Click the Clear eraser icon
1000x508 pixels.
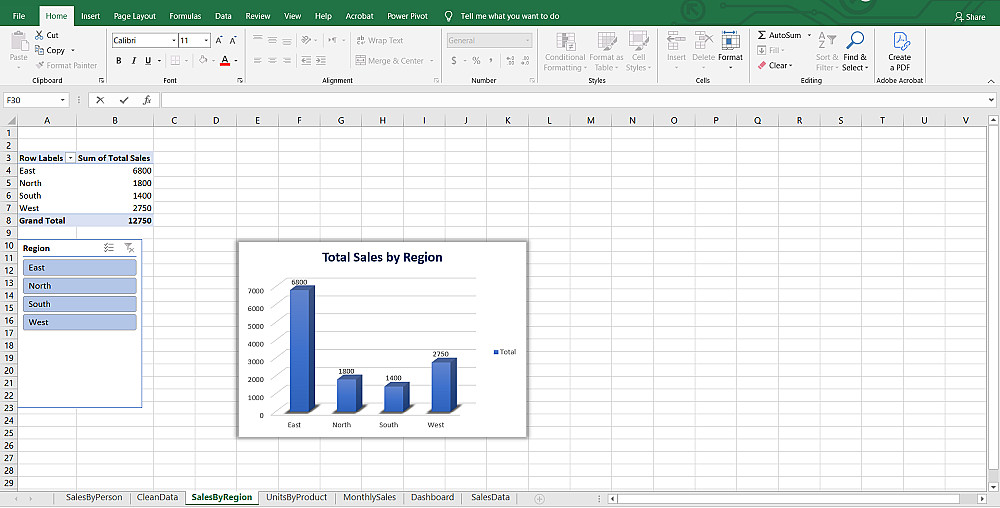pyautogui.click(x=762, y=66)
